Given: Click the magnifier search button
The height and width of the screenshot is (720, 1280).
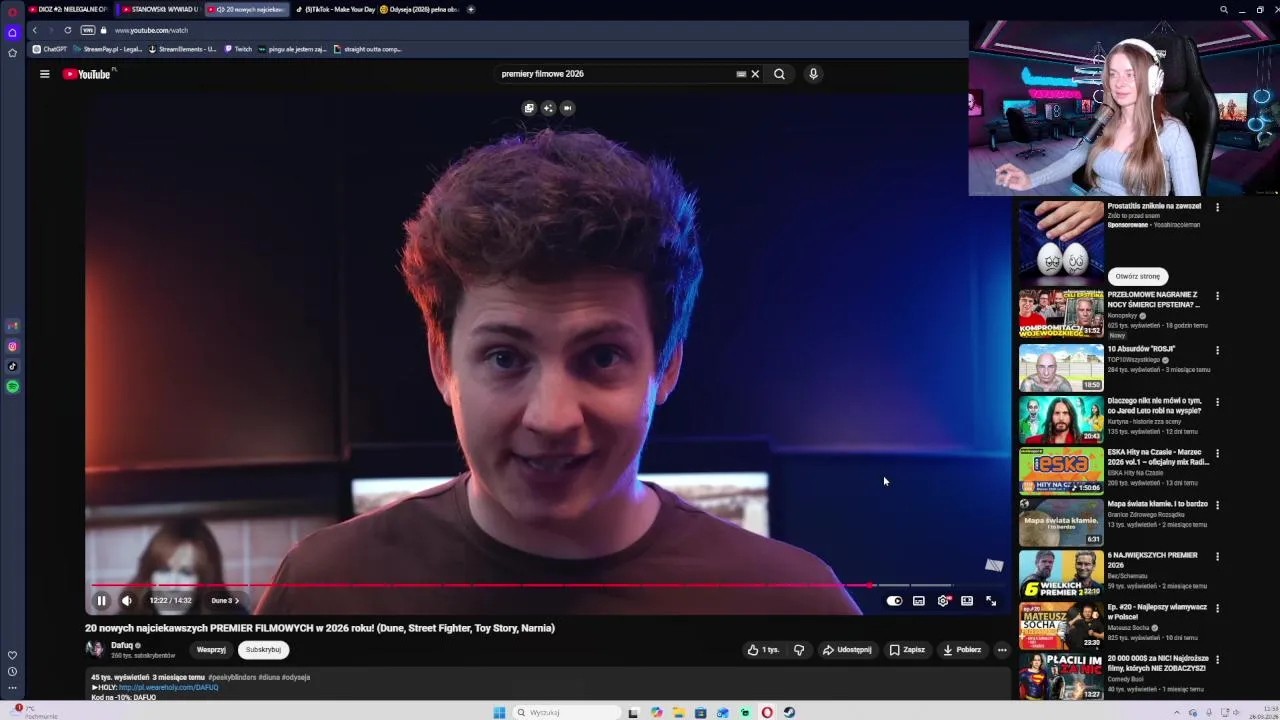Looking at the screenshot, I should click(x=779, y=74).
